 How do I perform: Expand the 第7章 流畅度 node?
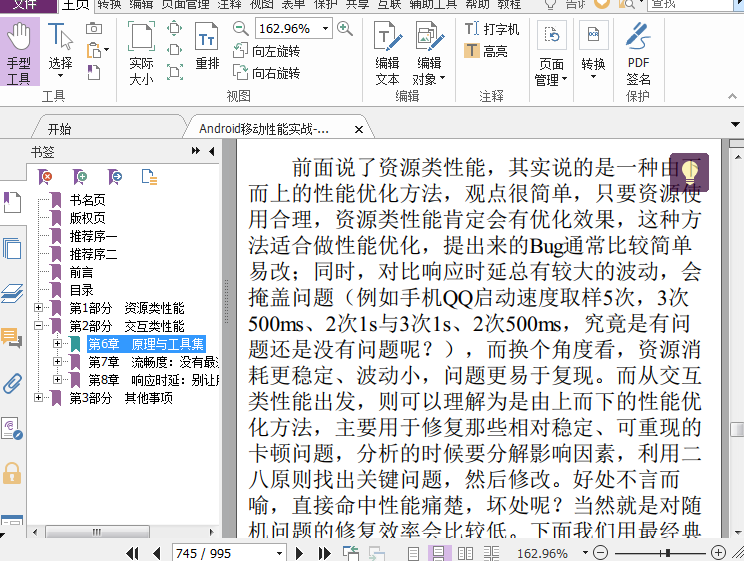[57, 362]
